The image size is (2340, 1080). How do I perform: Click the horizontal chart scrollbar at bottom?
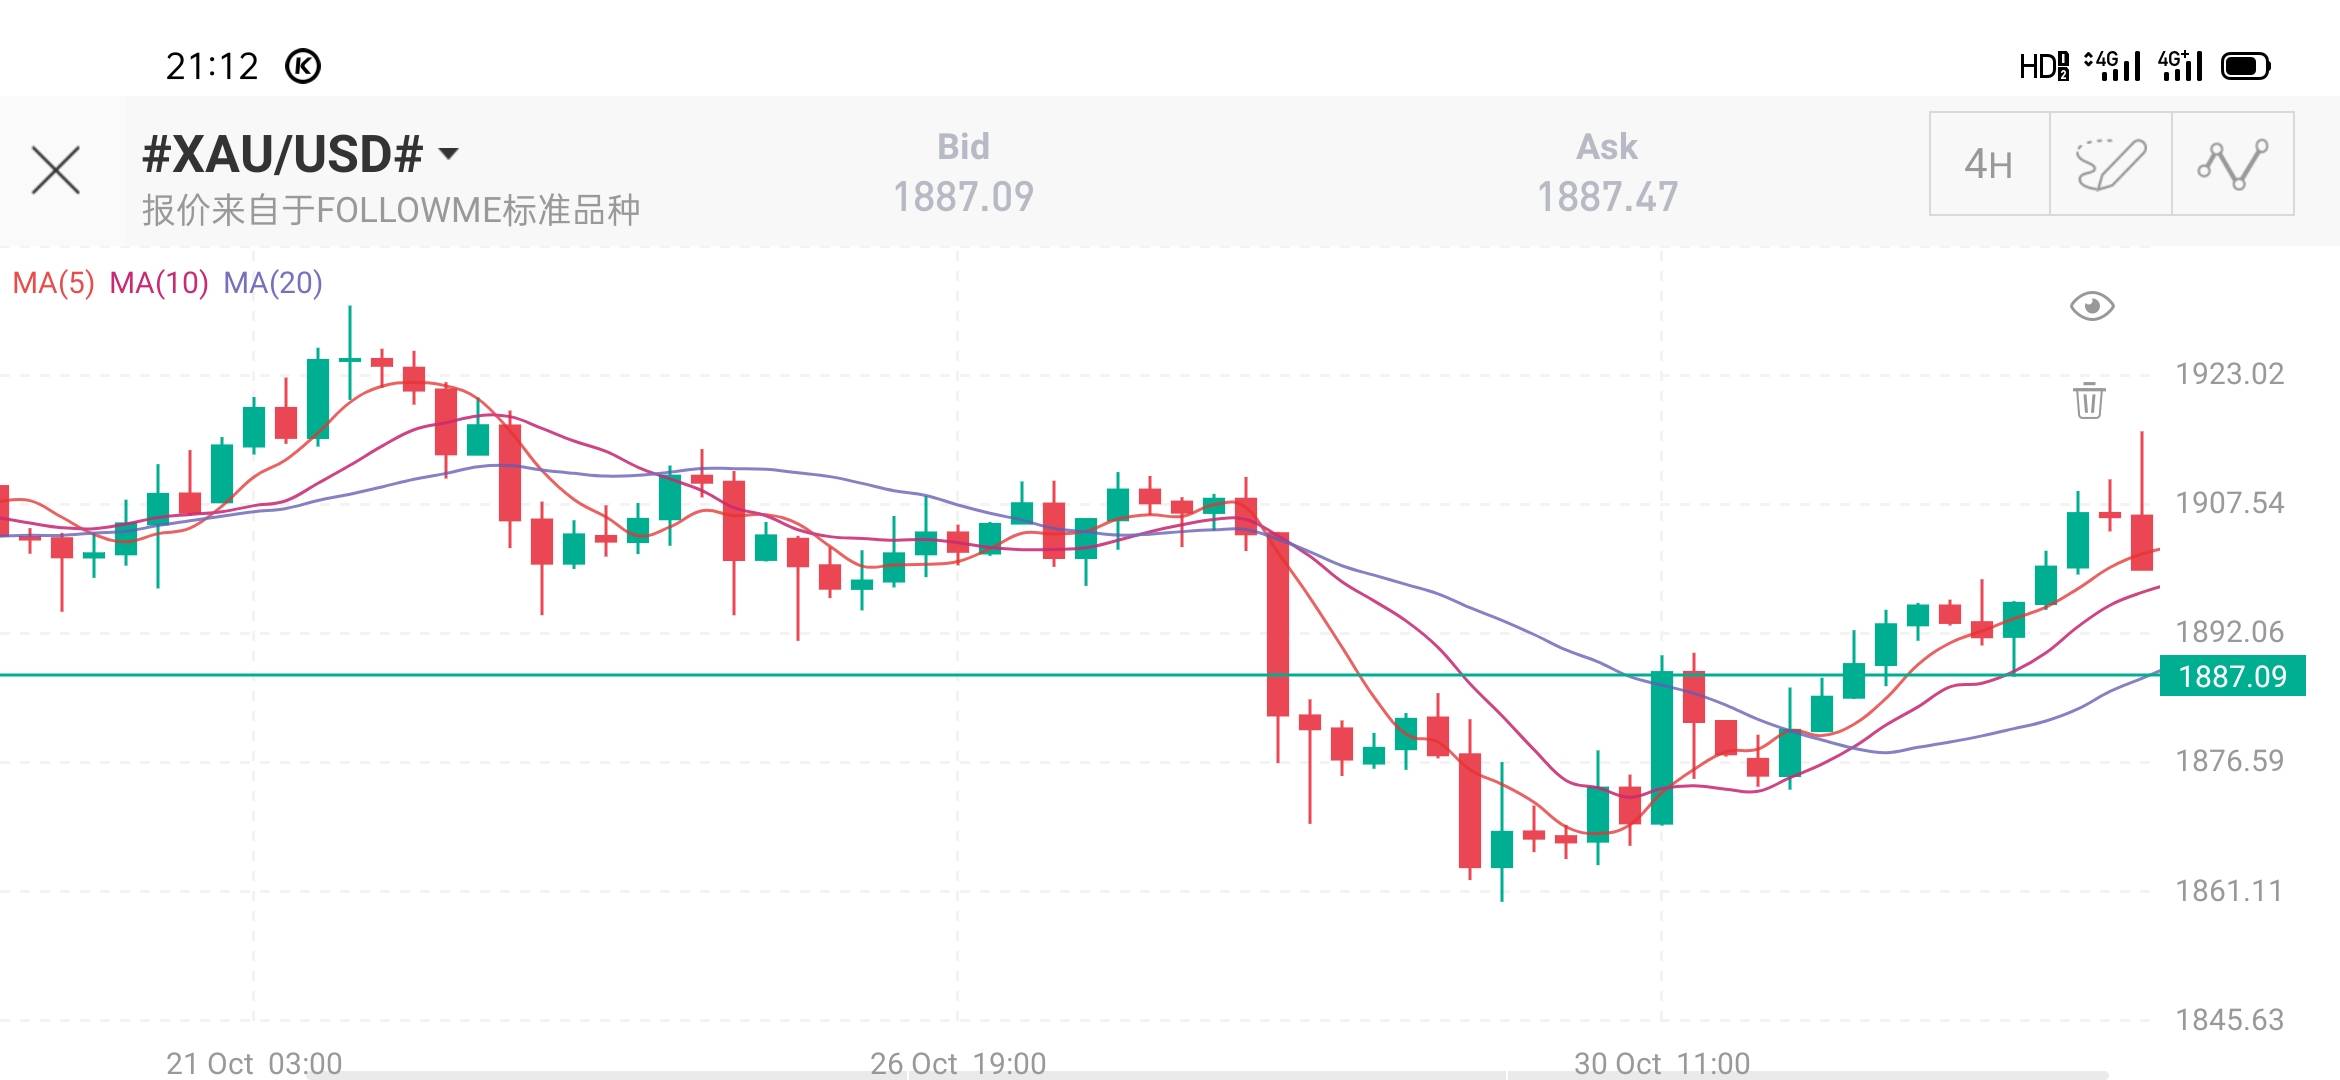[x=1200, y=1075]
